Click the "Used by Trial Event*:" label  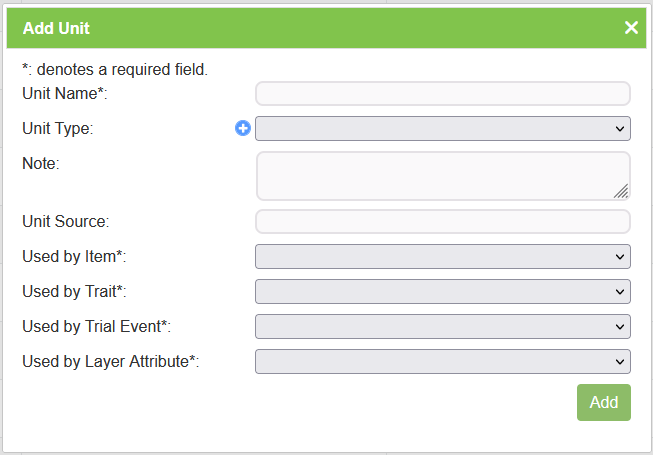click(x=96, y=327)
